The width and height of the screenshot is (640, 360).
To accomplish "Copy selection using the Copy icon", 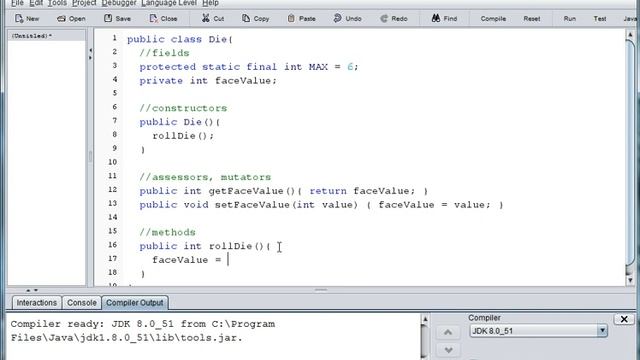I will pos(256,19).
